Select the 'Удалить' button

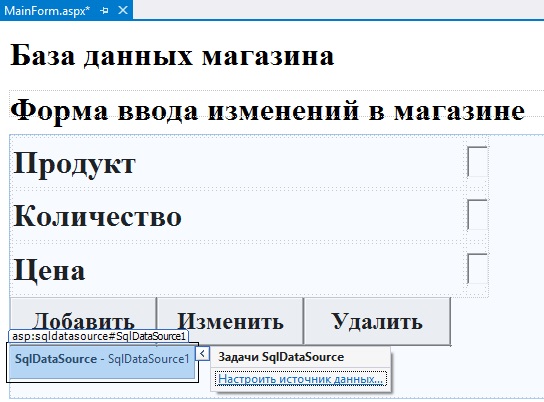377,321
